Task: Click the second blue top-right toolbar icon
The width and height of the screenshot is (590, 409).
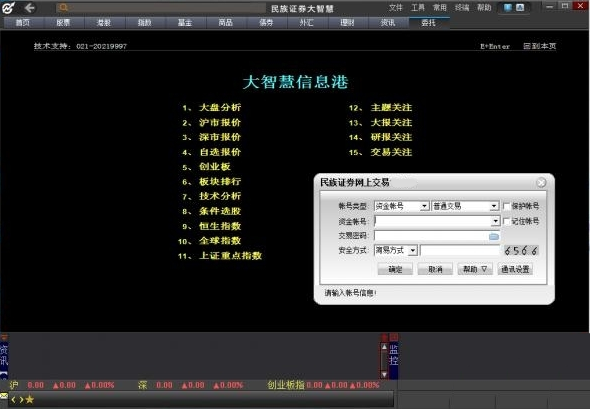Action: [x=520, y=8]
